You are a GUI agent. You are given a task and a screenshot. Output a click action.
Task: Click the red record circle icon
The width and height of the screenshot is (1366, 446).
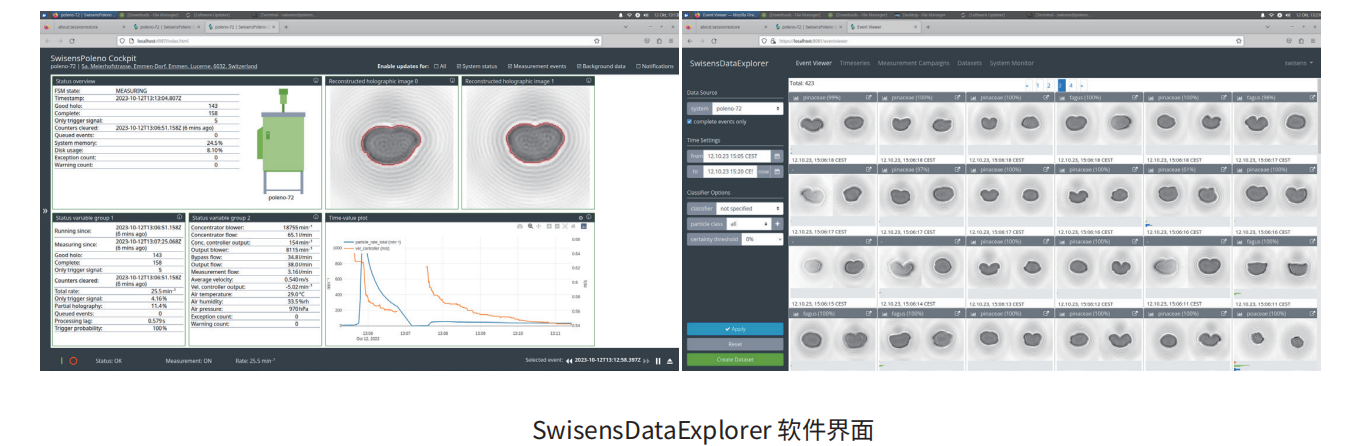(x=73, y=361)
